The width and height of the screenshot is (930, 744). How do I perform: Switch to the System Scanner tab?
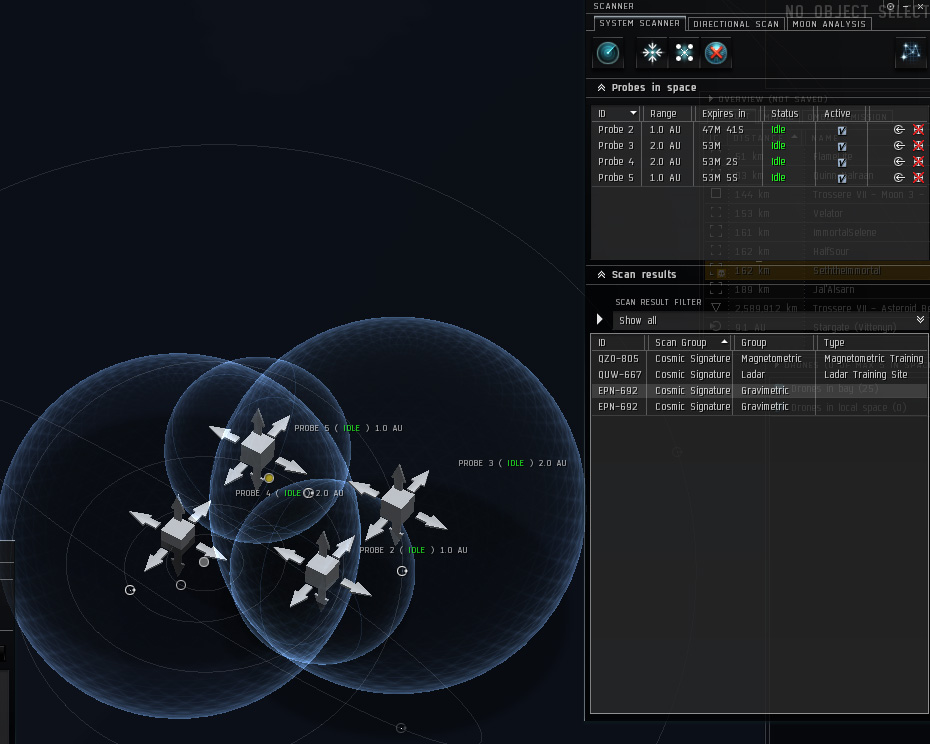coord(639,23)
